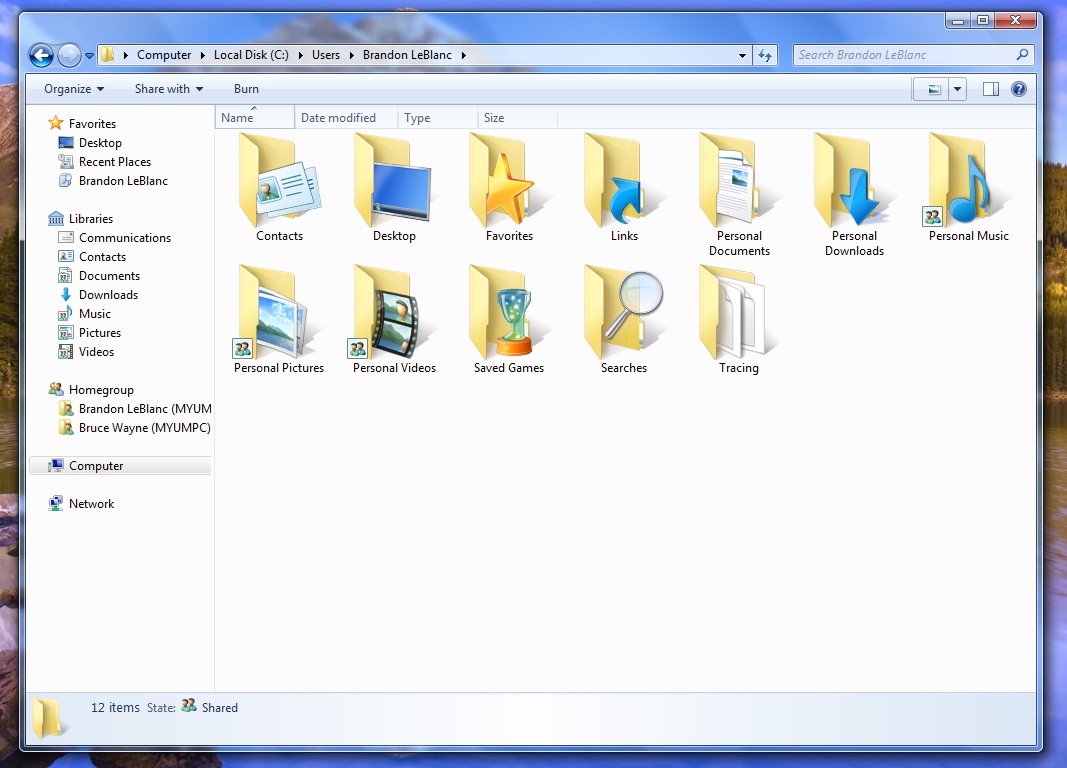Click the Back navigation button
The width and height of the screenshot is (1067, 768).
(x=41, y=55)
